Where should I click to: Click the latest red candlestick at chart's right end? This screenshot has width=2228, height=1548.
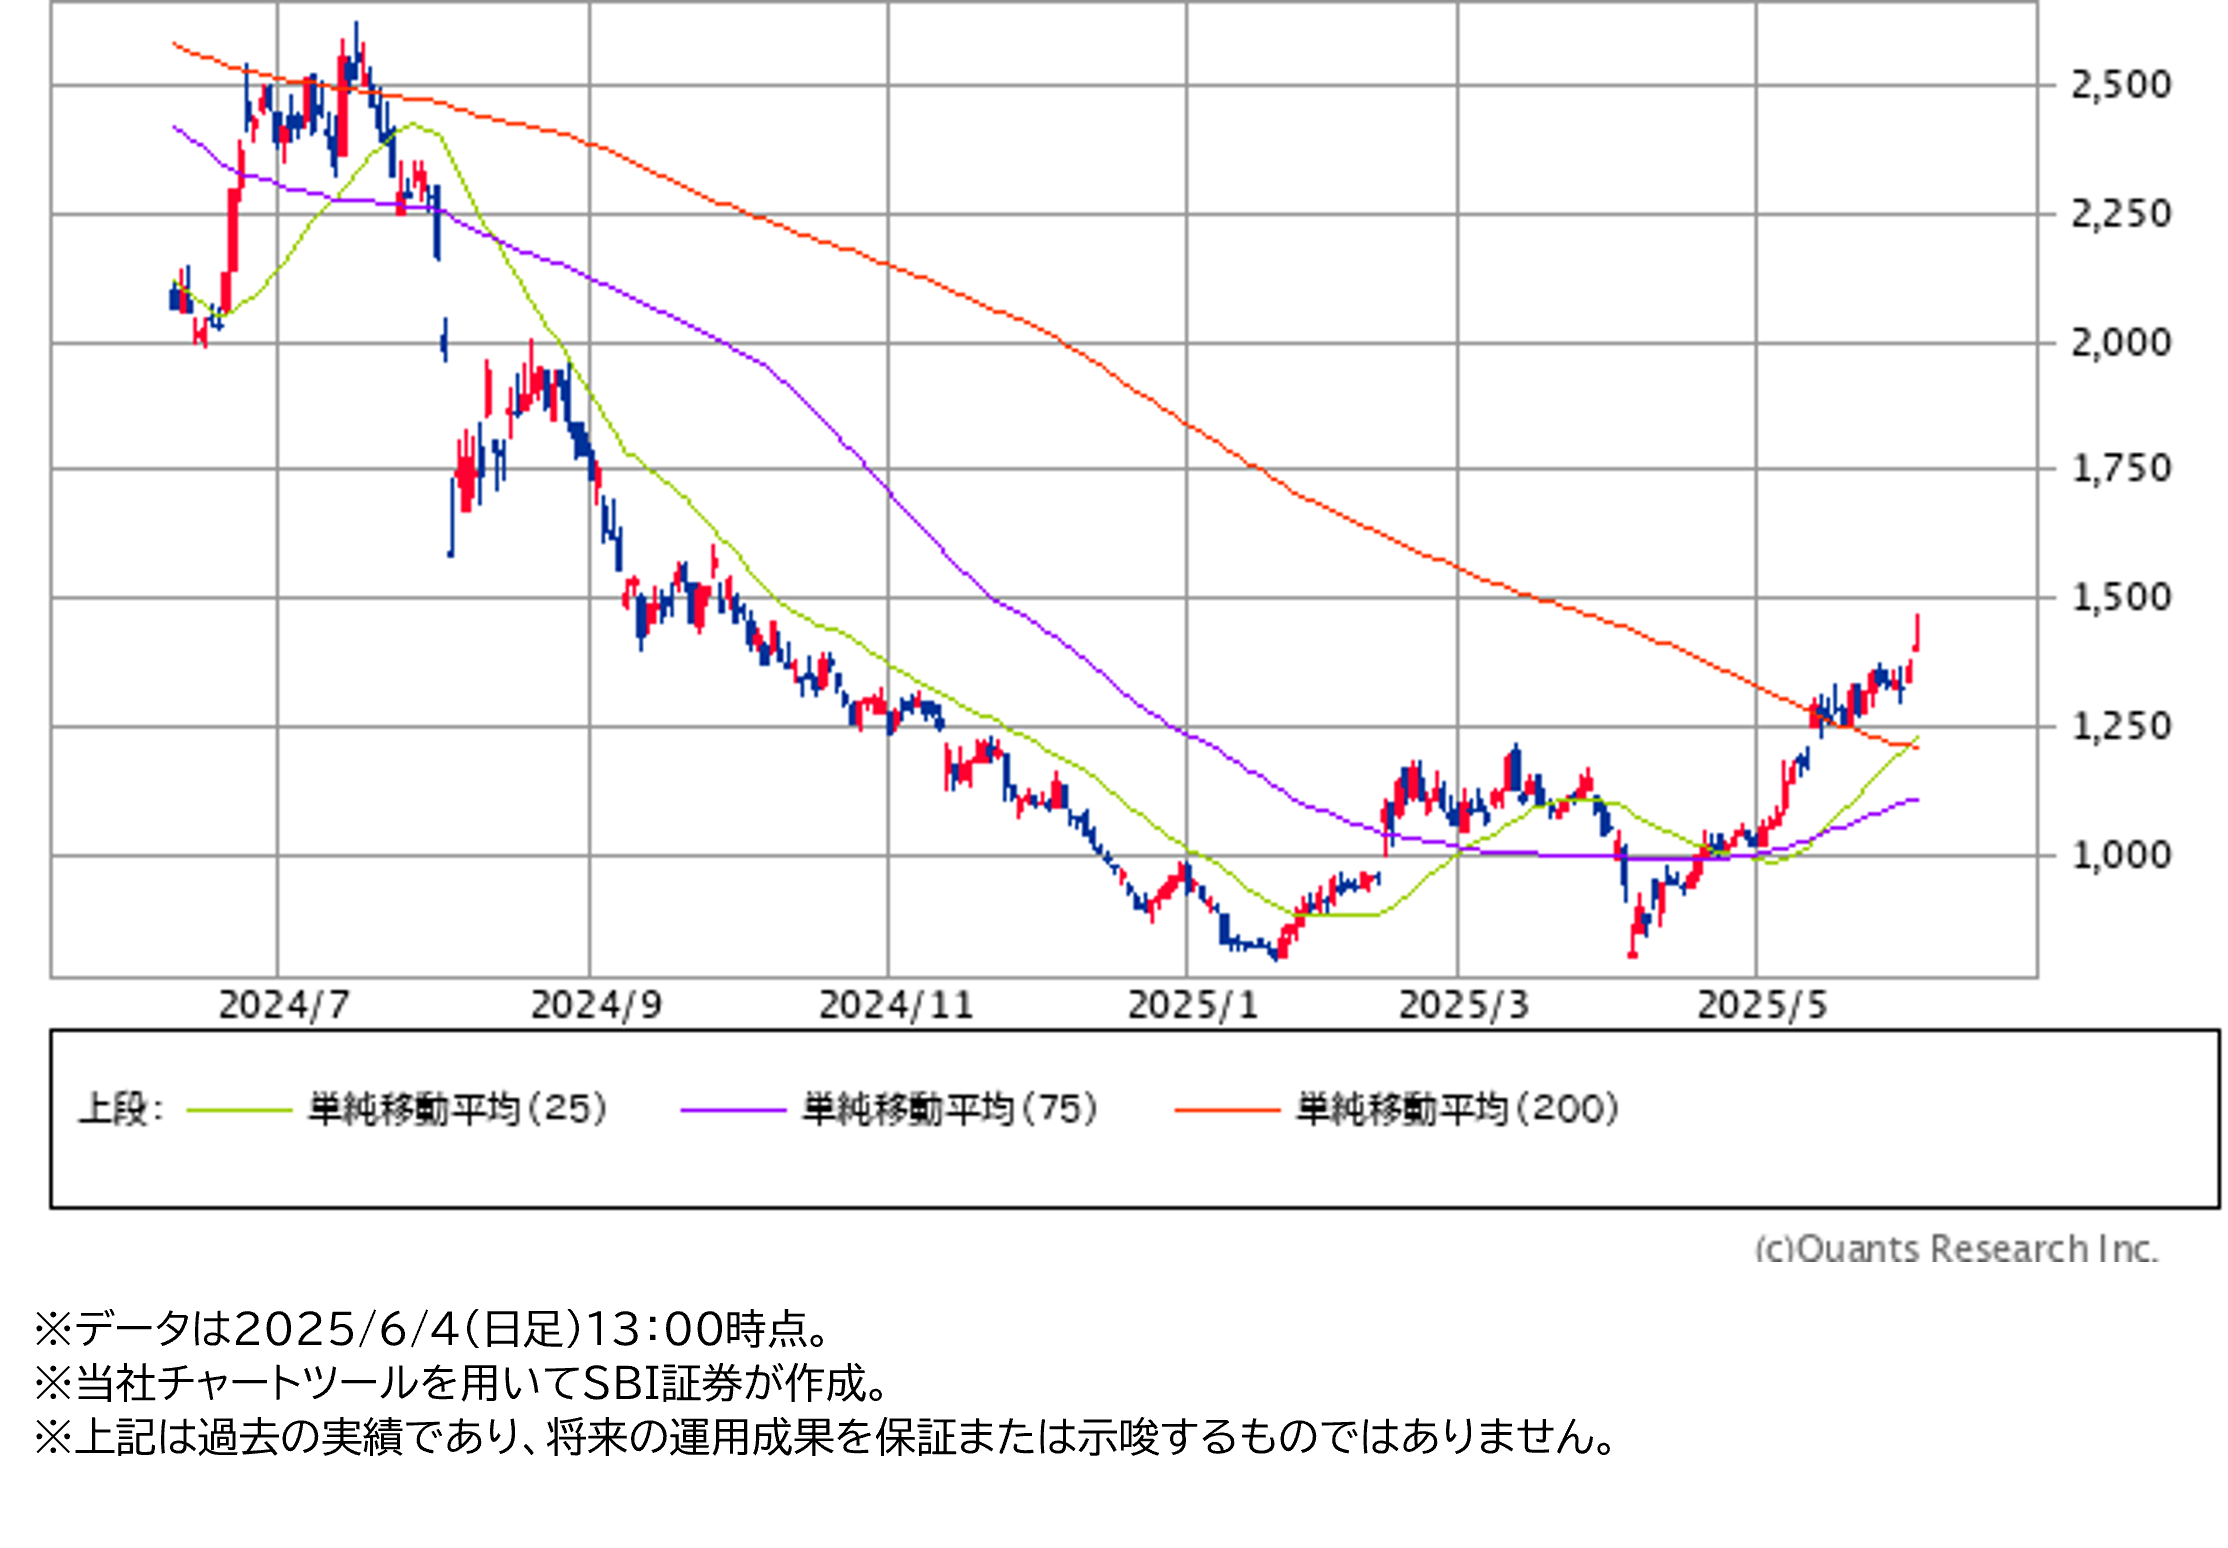(x=1916, y=634)
